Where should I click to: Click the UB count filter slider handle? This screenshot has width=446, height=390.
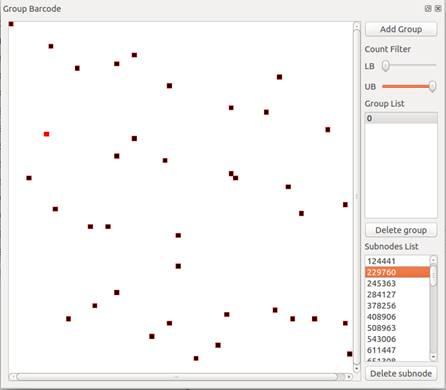432,86
